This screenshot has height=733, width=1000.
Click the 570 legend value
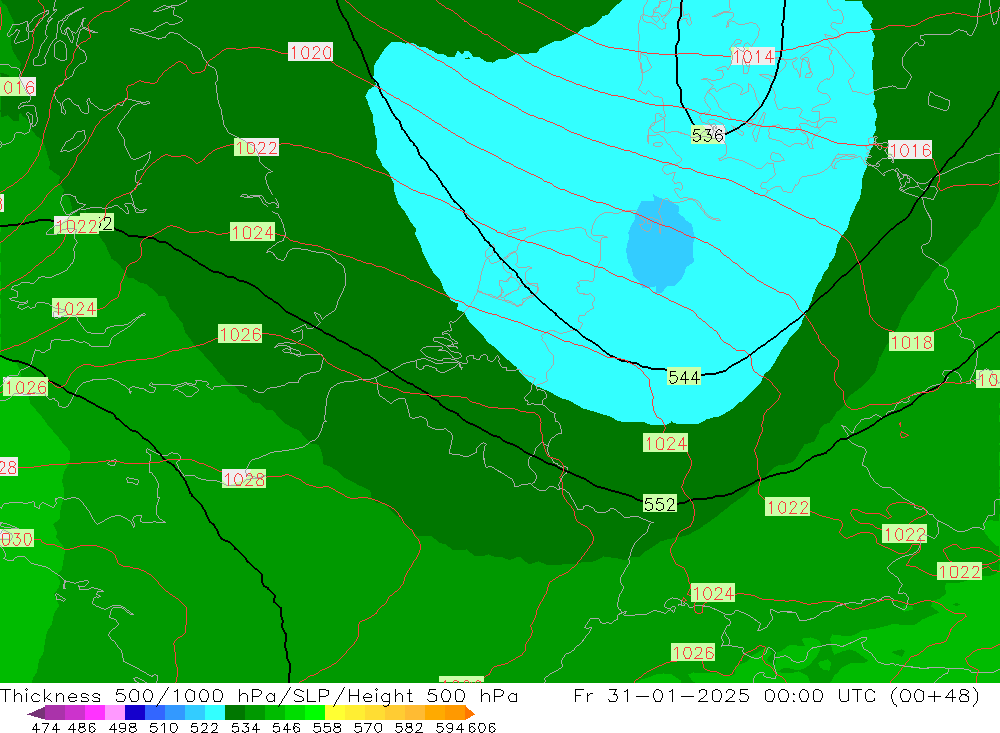368,727
